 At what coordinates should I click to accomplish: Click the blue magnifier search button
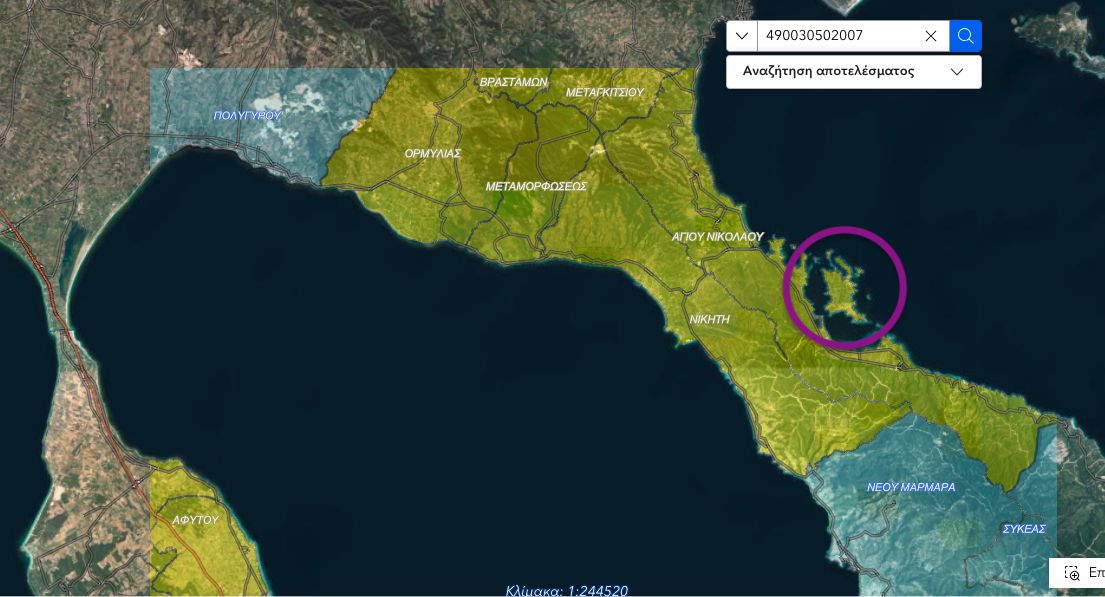coord(965,36)
